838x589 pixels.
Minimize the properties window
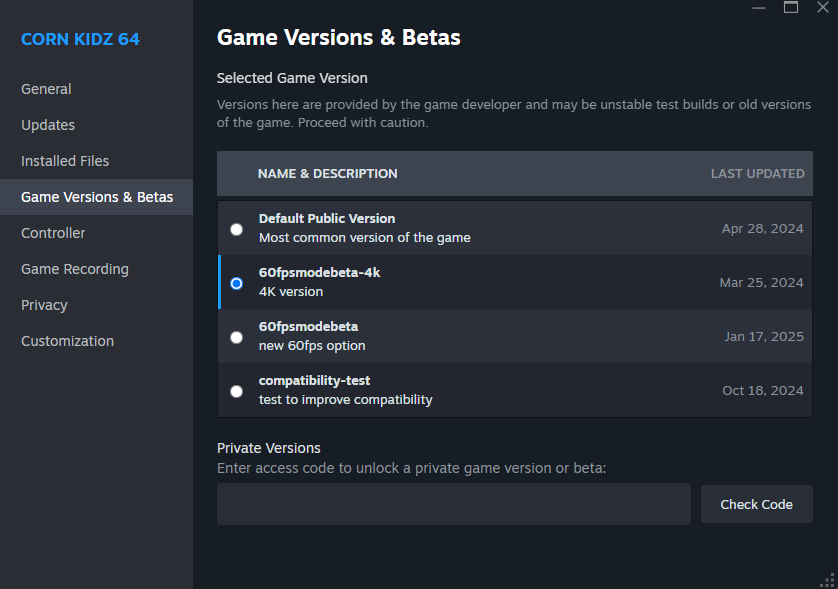pyautogui.click(x=759, y=7)
